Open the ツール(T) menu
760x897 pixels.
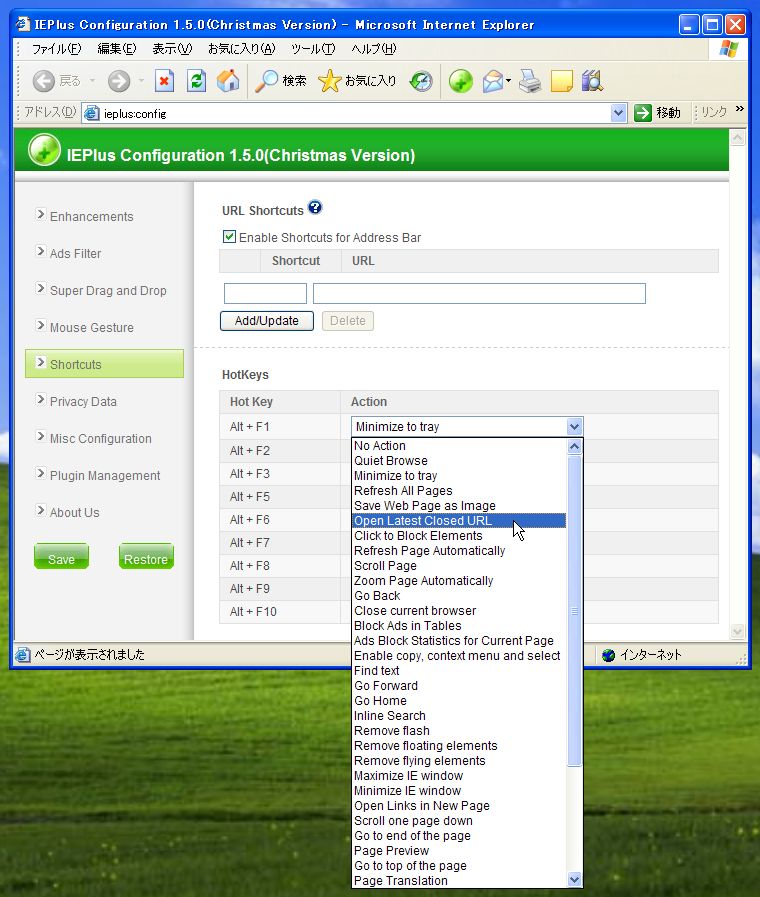313,49
